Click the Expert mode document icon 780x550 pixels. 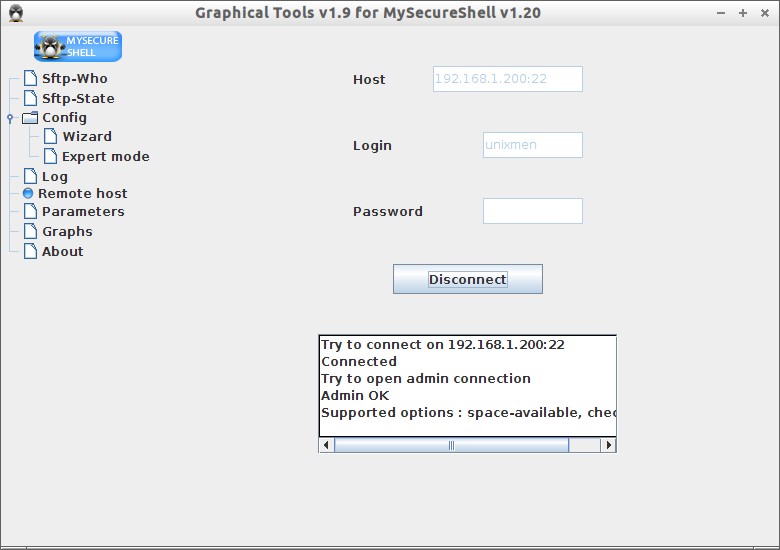point(51,156)
